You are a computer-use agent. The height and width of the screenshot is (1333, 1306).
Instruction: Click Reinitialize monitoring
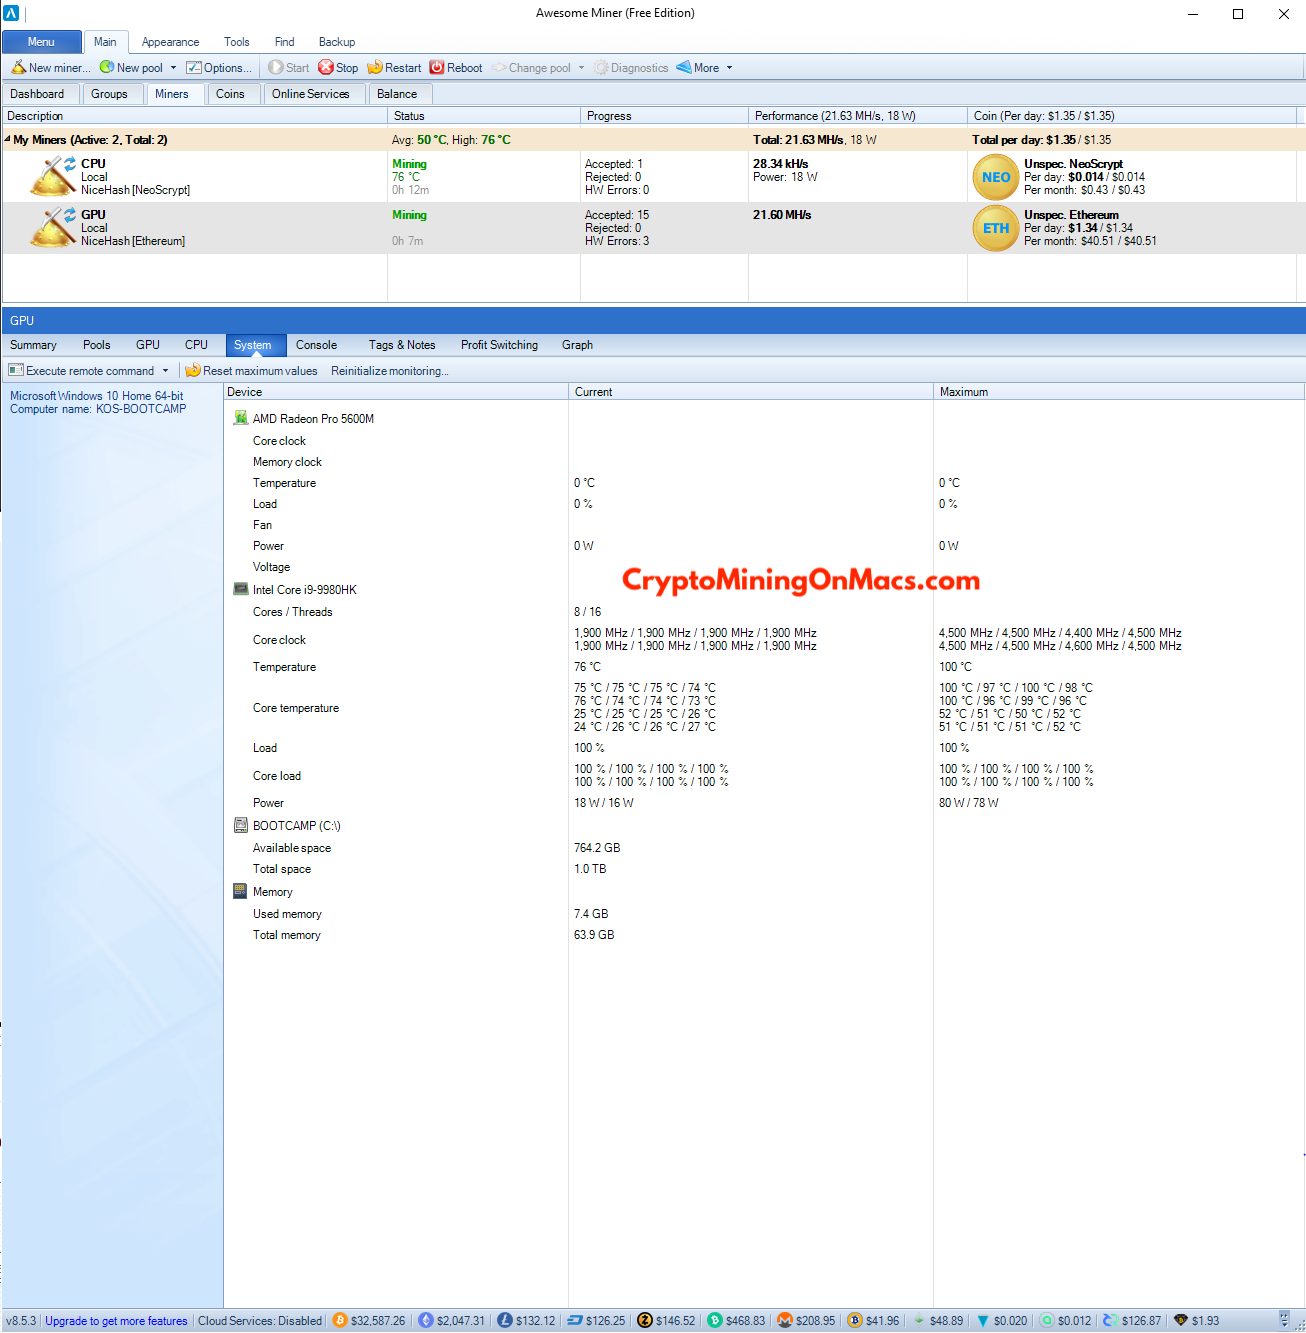tap(389, 371)
